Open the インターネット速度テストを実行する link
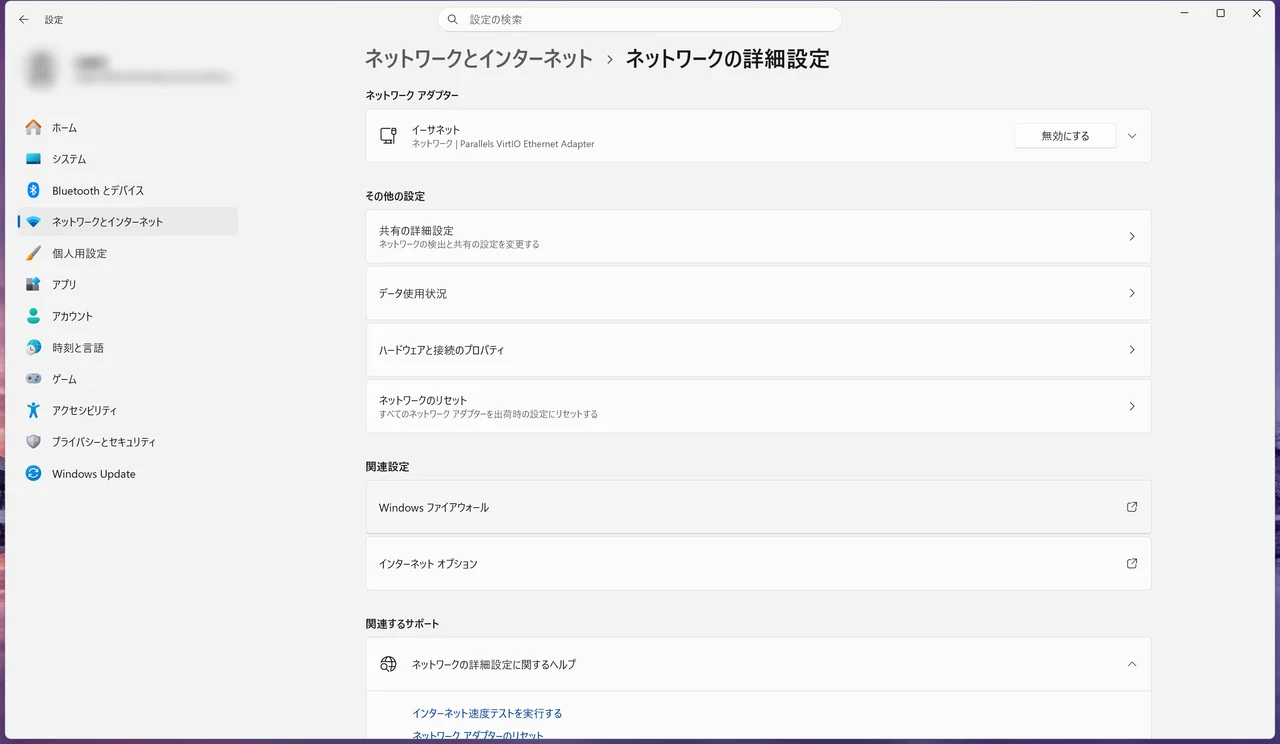 point(487,713)
